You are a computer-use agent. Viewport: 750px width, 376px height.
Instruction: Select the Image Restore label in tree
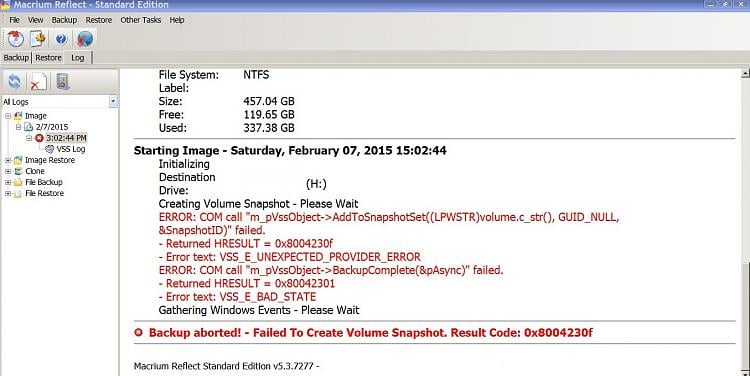[50, 160]
